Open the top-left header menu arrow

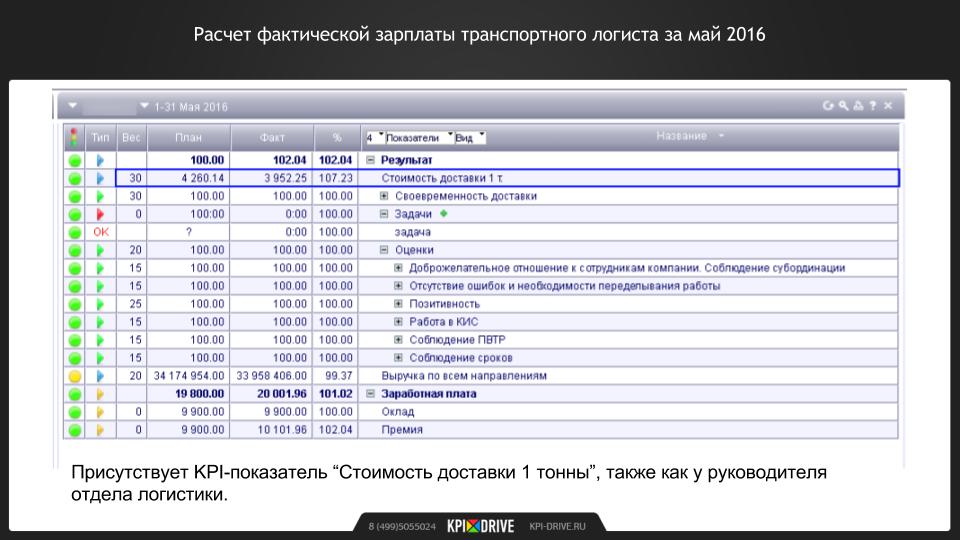point(72,105)
